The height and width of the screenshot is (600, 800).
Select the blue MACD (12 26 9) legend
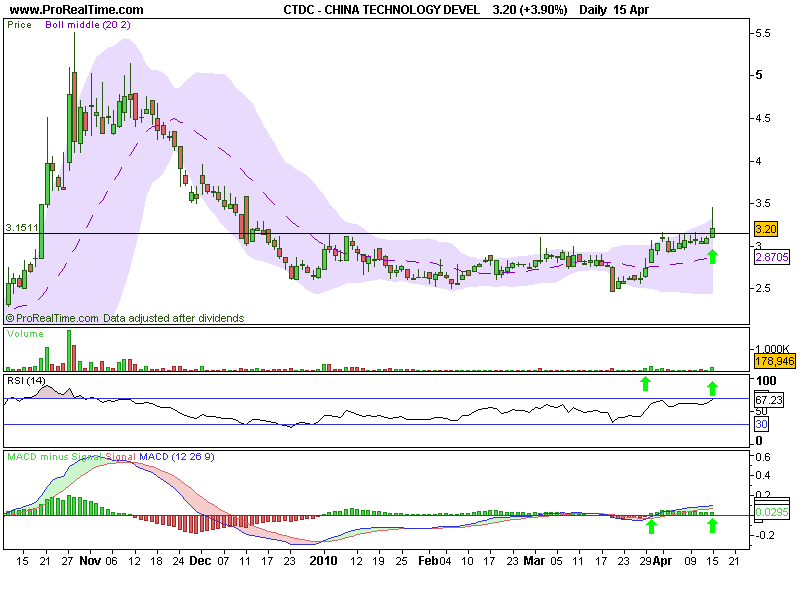(177, 457)
